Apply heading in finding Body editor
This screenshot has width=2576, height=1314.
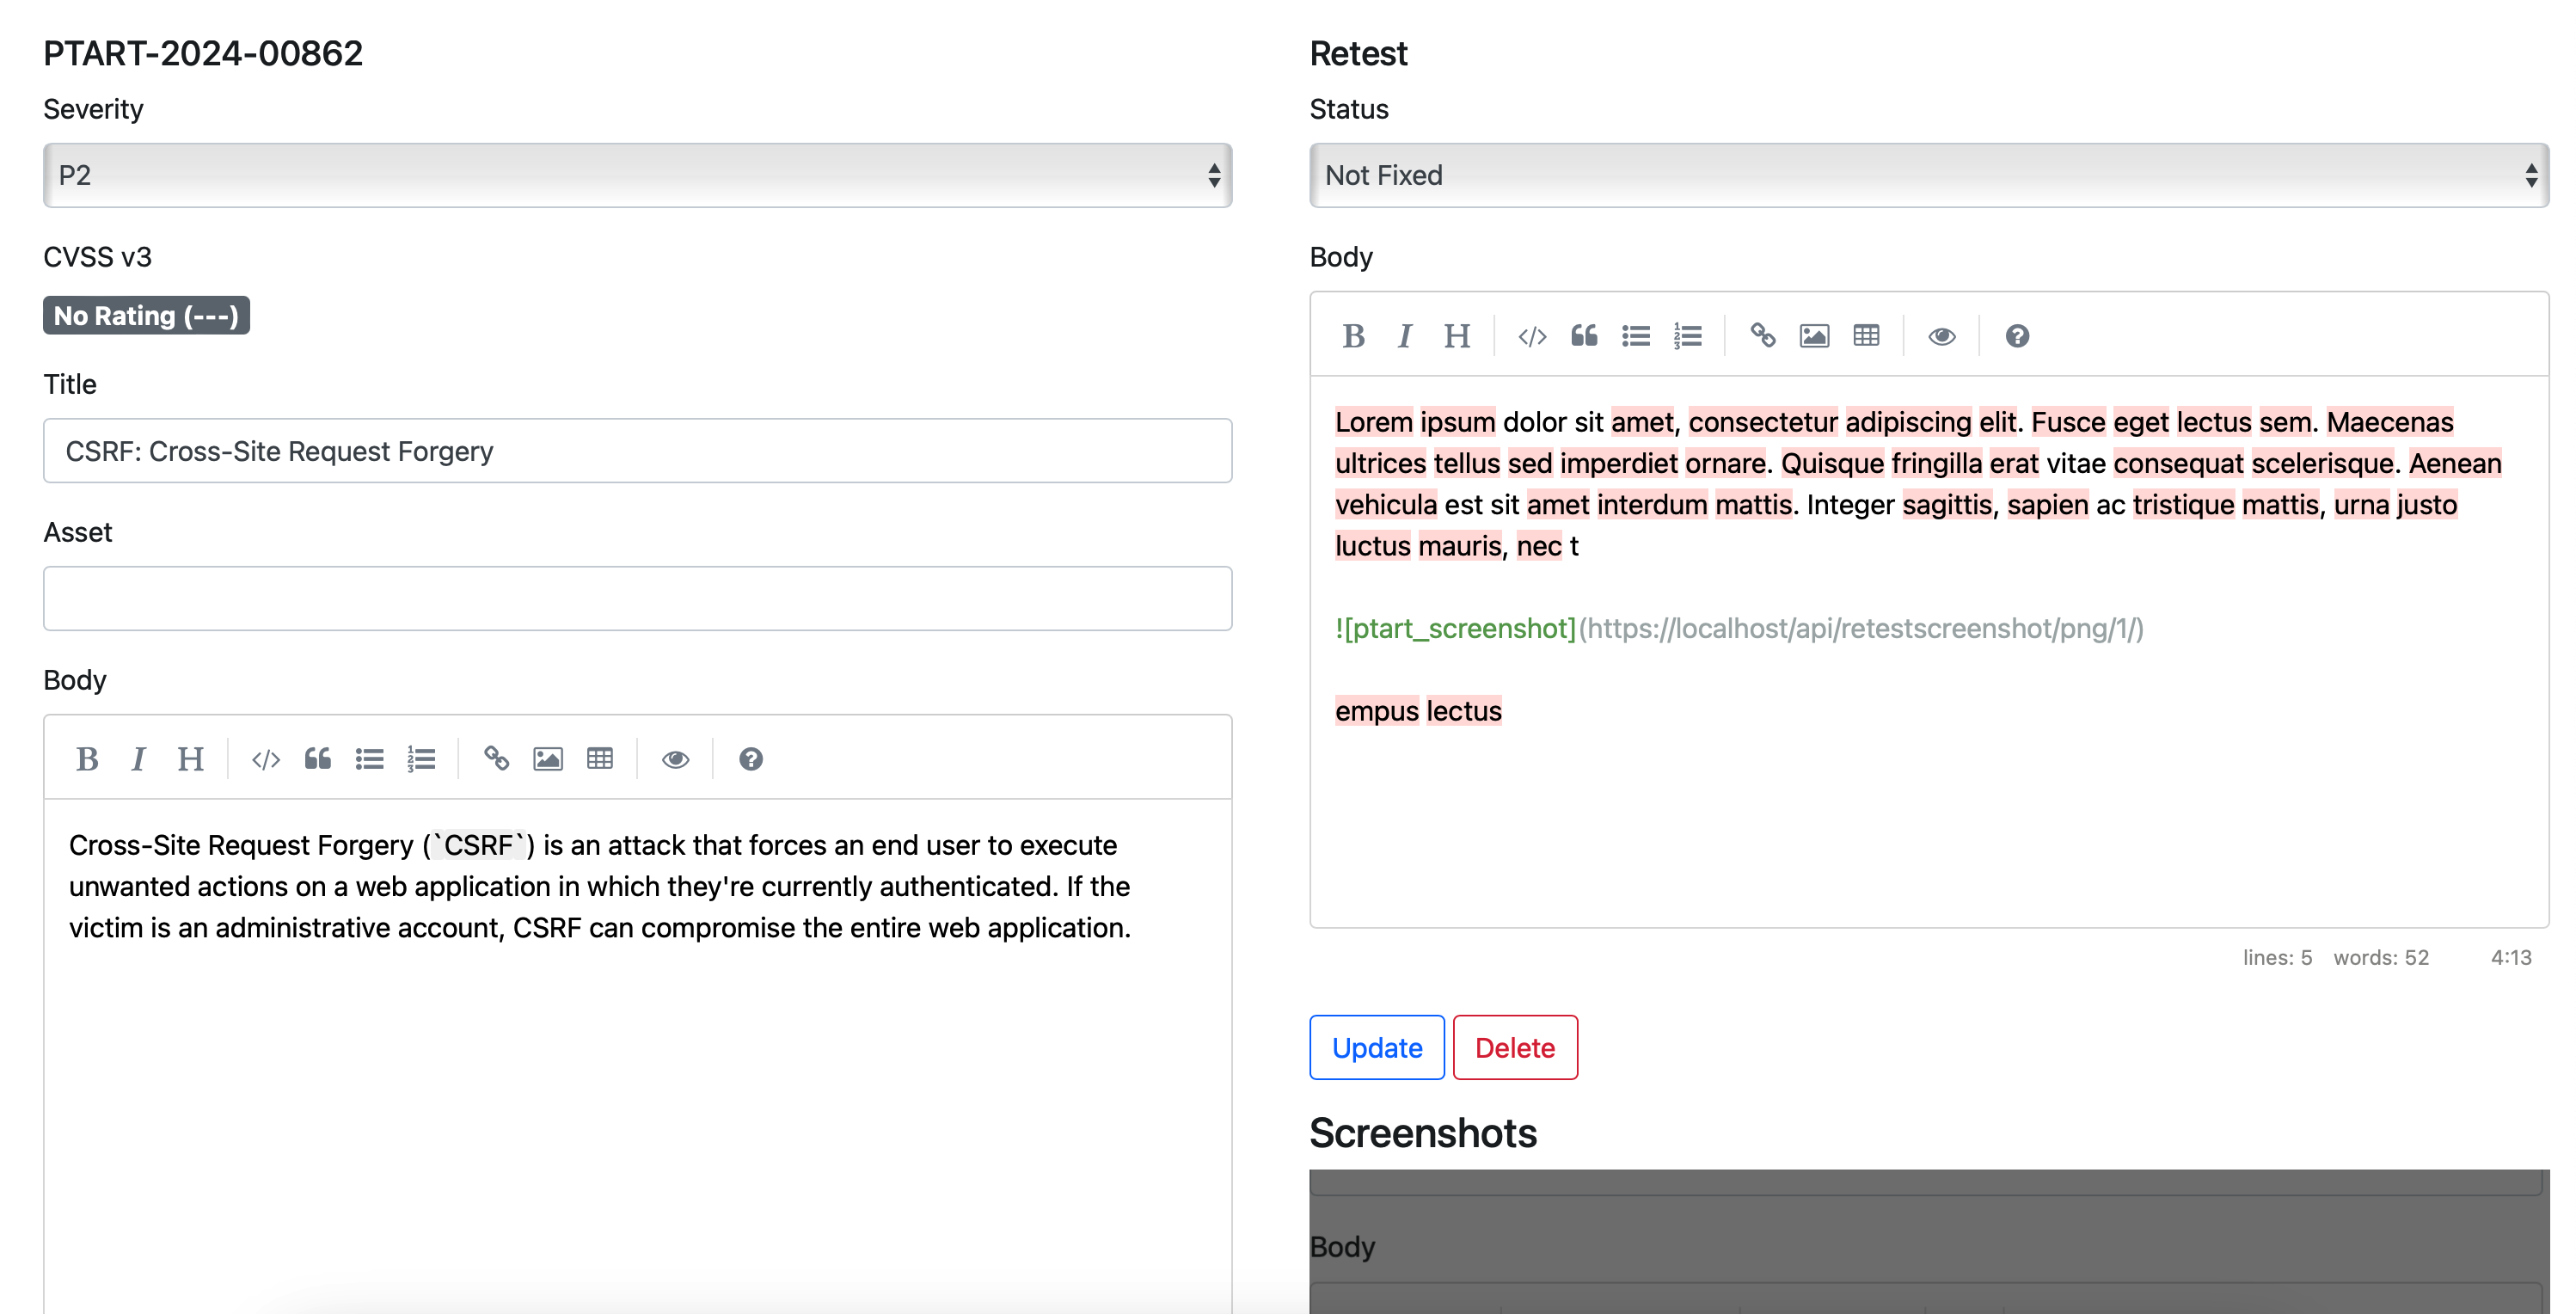click(x=190, y=759)
